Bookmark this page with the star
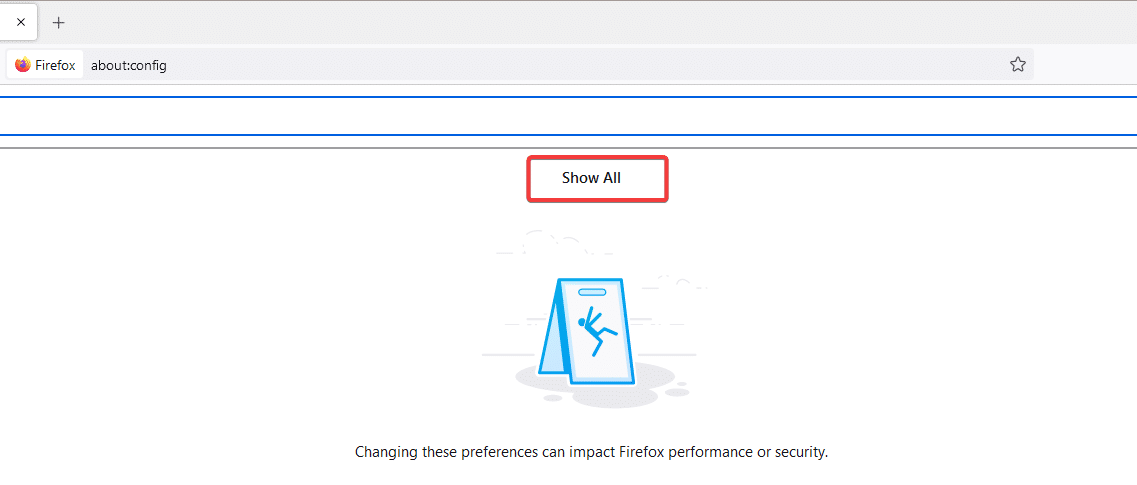 pyautogui.click(x=1018, y=64)
